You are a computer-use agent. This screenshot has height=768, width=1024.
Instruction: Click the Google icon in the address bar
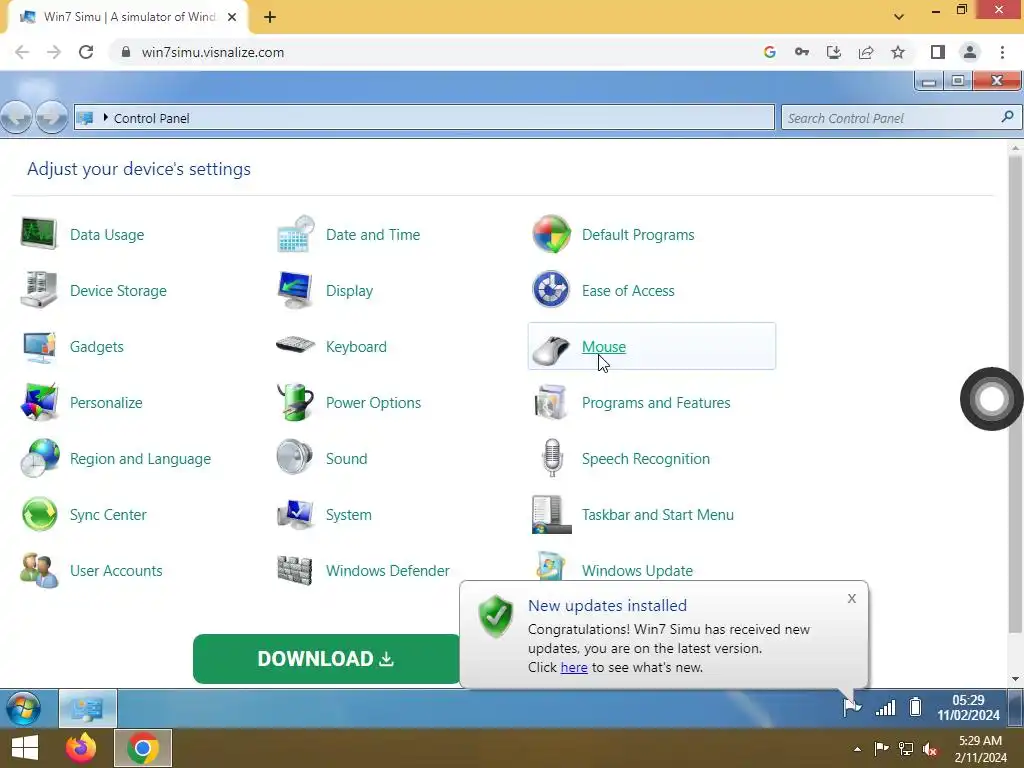769,52
